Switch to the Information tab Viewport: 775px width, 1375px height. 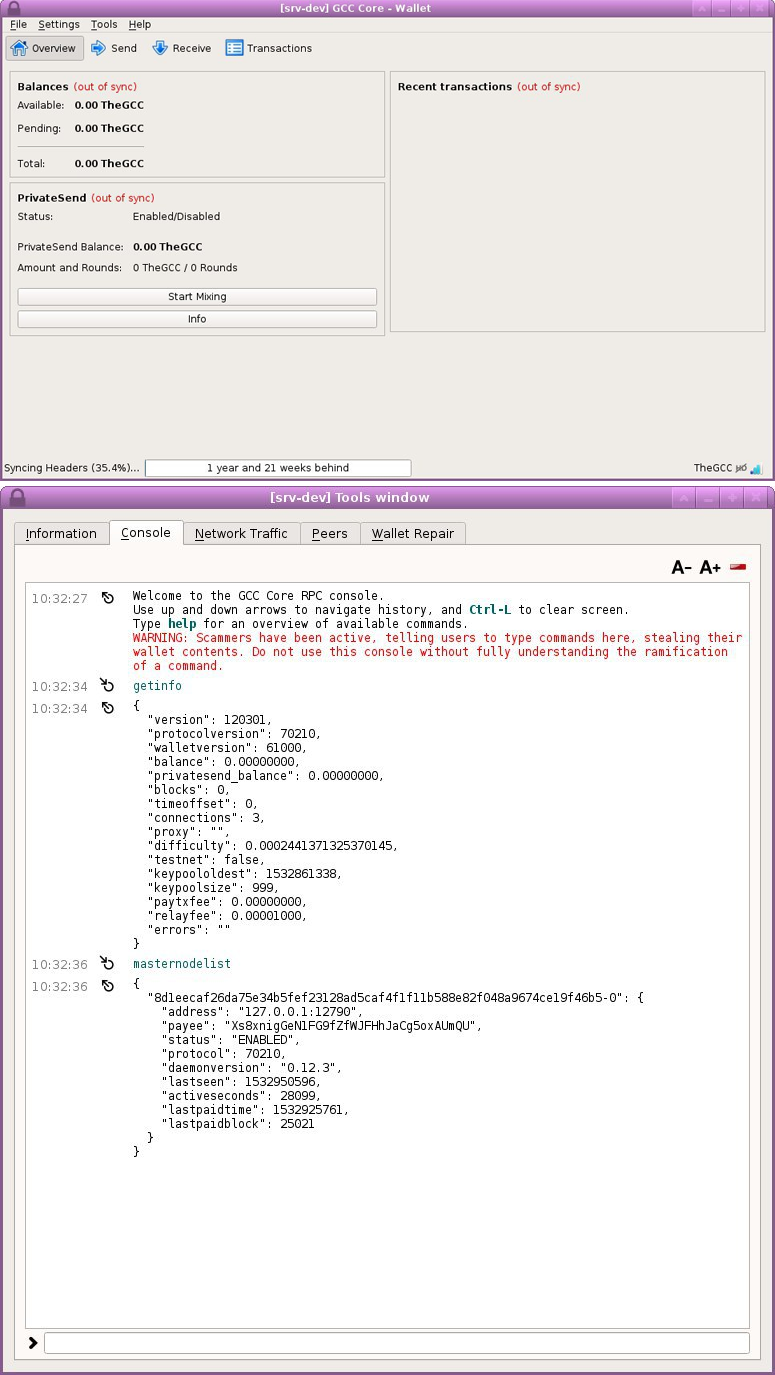tap(61, 534)
